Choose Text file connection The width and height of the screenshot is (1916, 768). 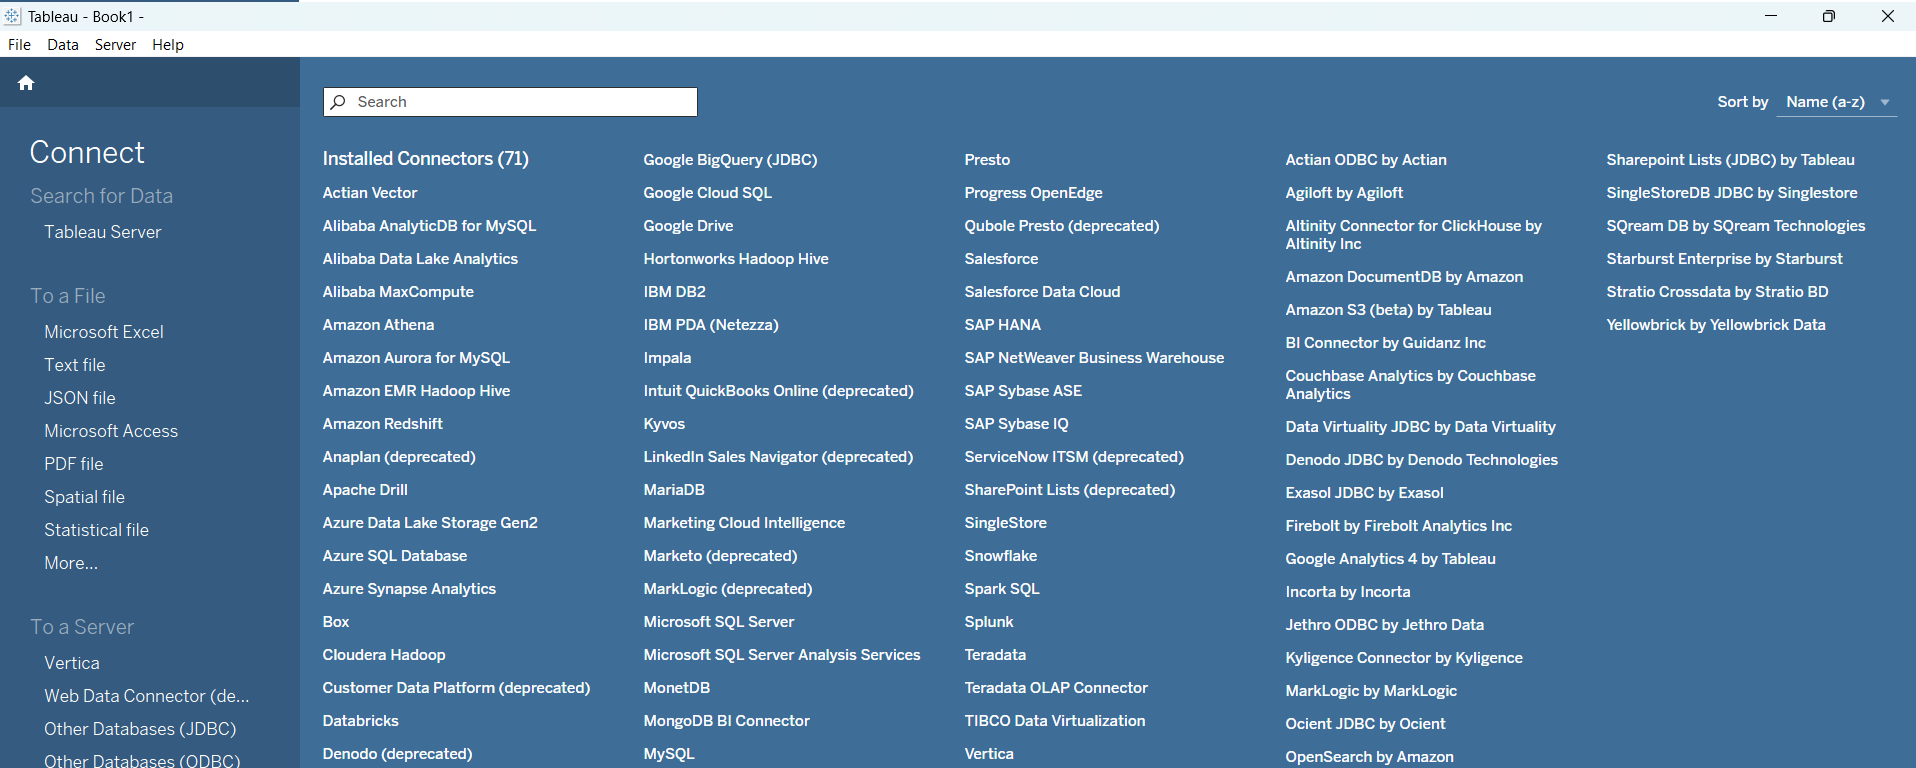(x=75, y=365)
